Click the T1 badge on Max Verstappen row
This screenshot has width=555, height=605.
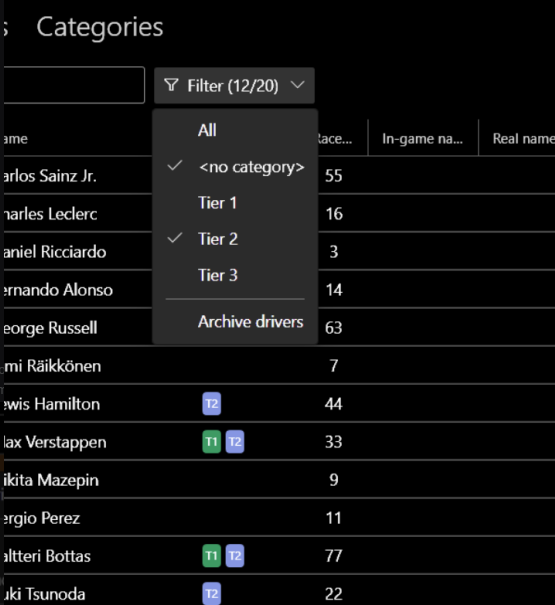[212, 441]
